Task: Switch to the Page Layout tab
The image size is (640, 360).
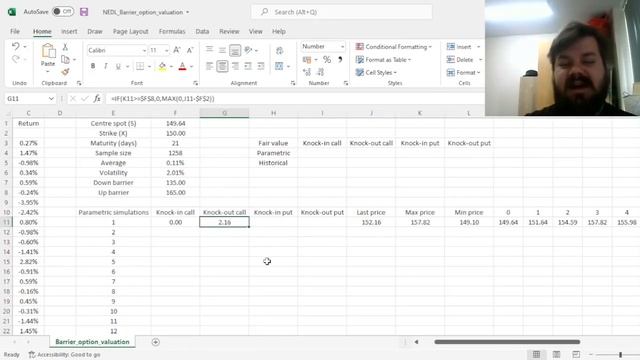Action: point(131,31)
